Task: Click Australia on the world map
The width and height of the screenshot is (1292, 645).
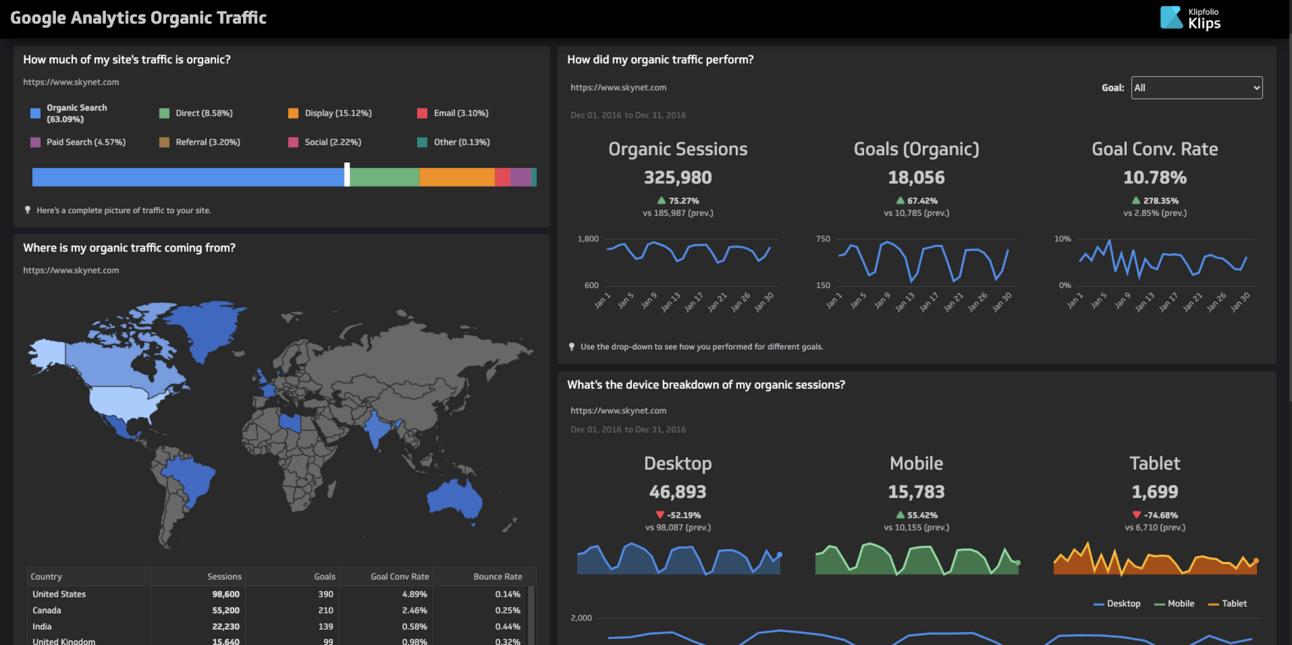Action: click(455, 496)
